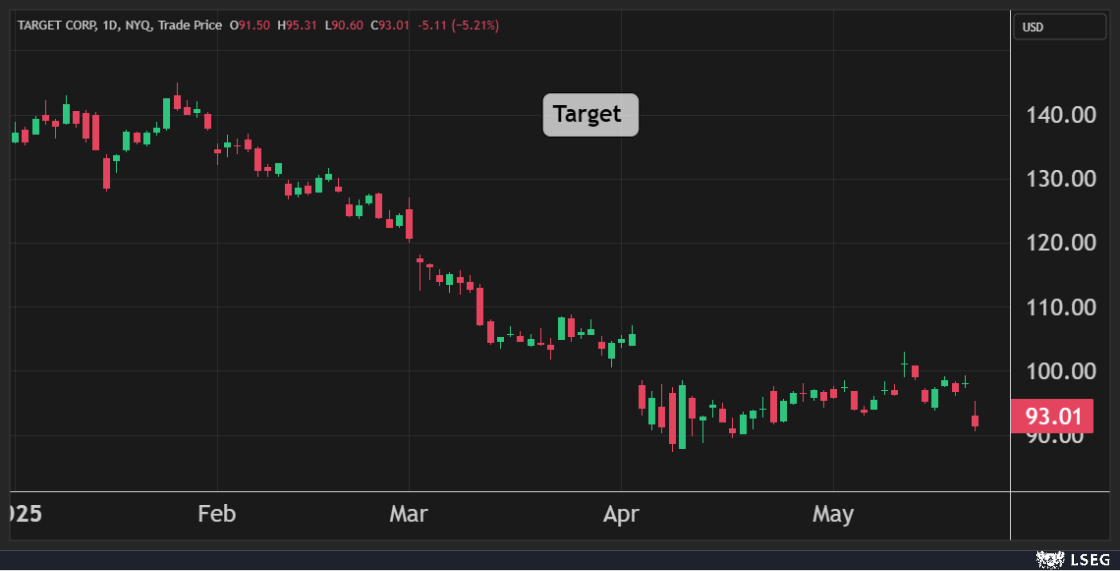Click the 120.00 price axis label
The image size is (1120, 571).
tap(1061, 243)
